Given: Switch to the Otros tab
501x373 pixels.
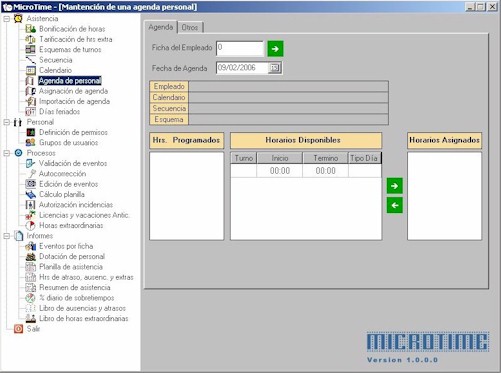Looking at the screenshot, I should point(190,27).
